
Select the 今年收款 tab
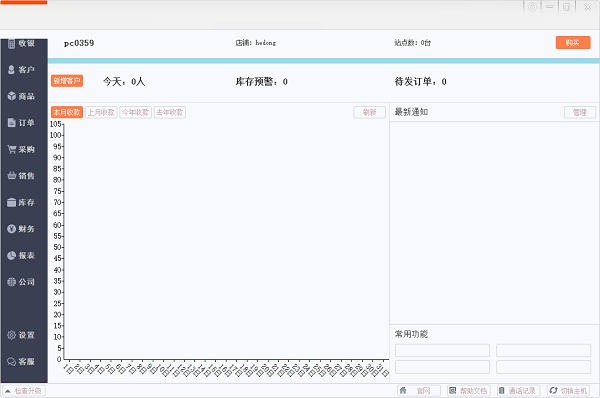135,112
